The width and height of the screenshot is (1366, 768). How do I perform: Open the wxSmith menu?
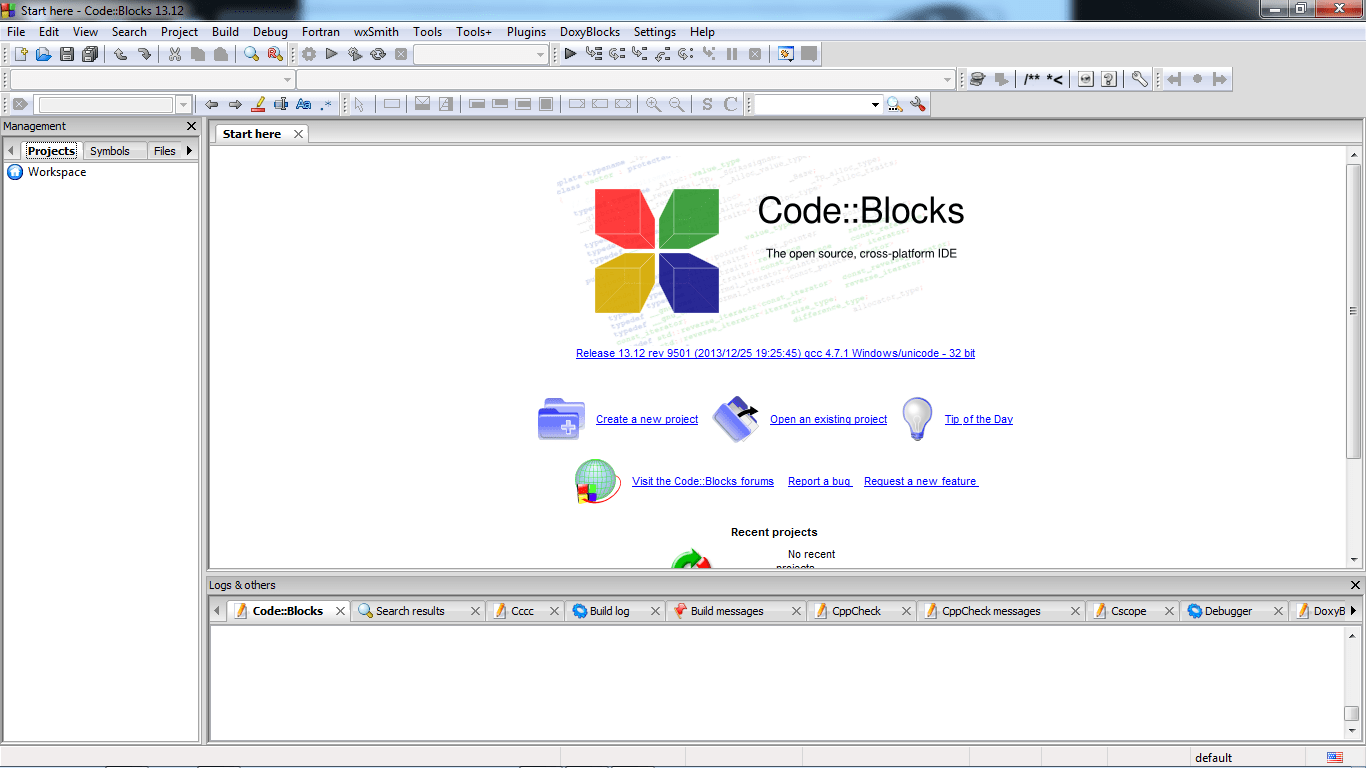point(376,32)
